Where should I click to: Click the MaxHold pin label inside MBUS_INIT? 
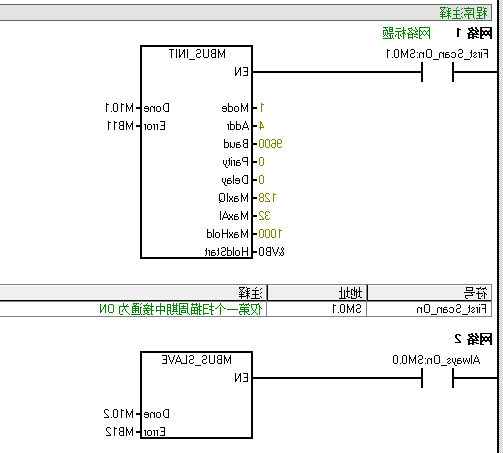tap(228, 234)
